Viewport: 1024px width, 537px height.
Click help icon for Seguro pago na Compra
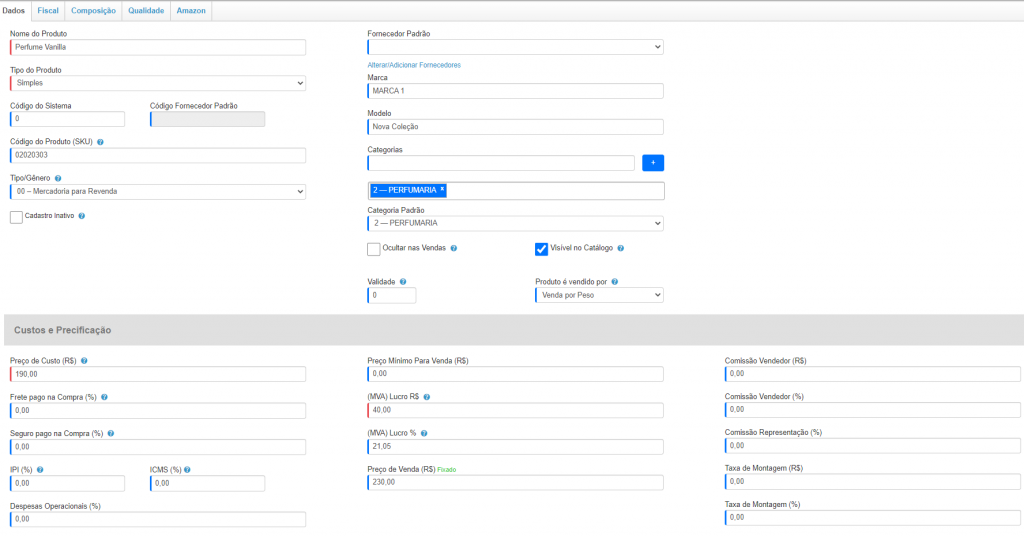[111, 433]
